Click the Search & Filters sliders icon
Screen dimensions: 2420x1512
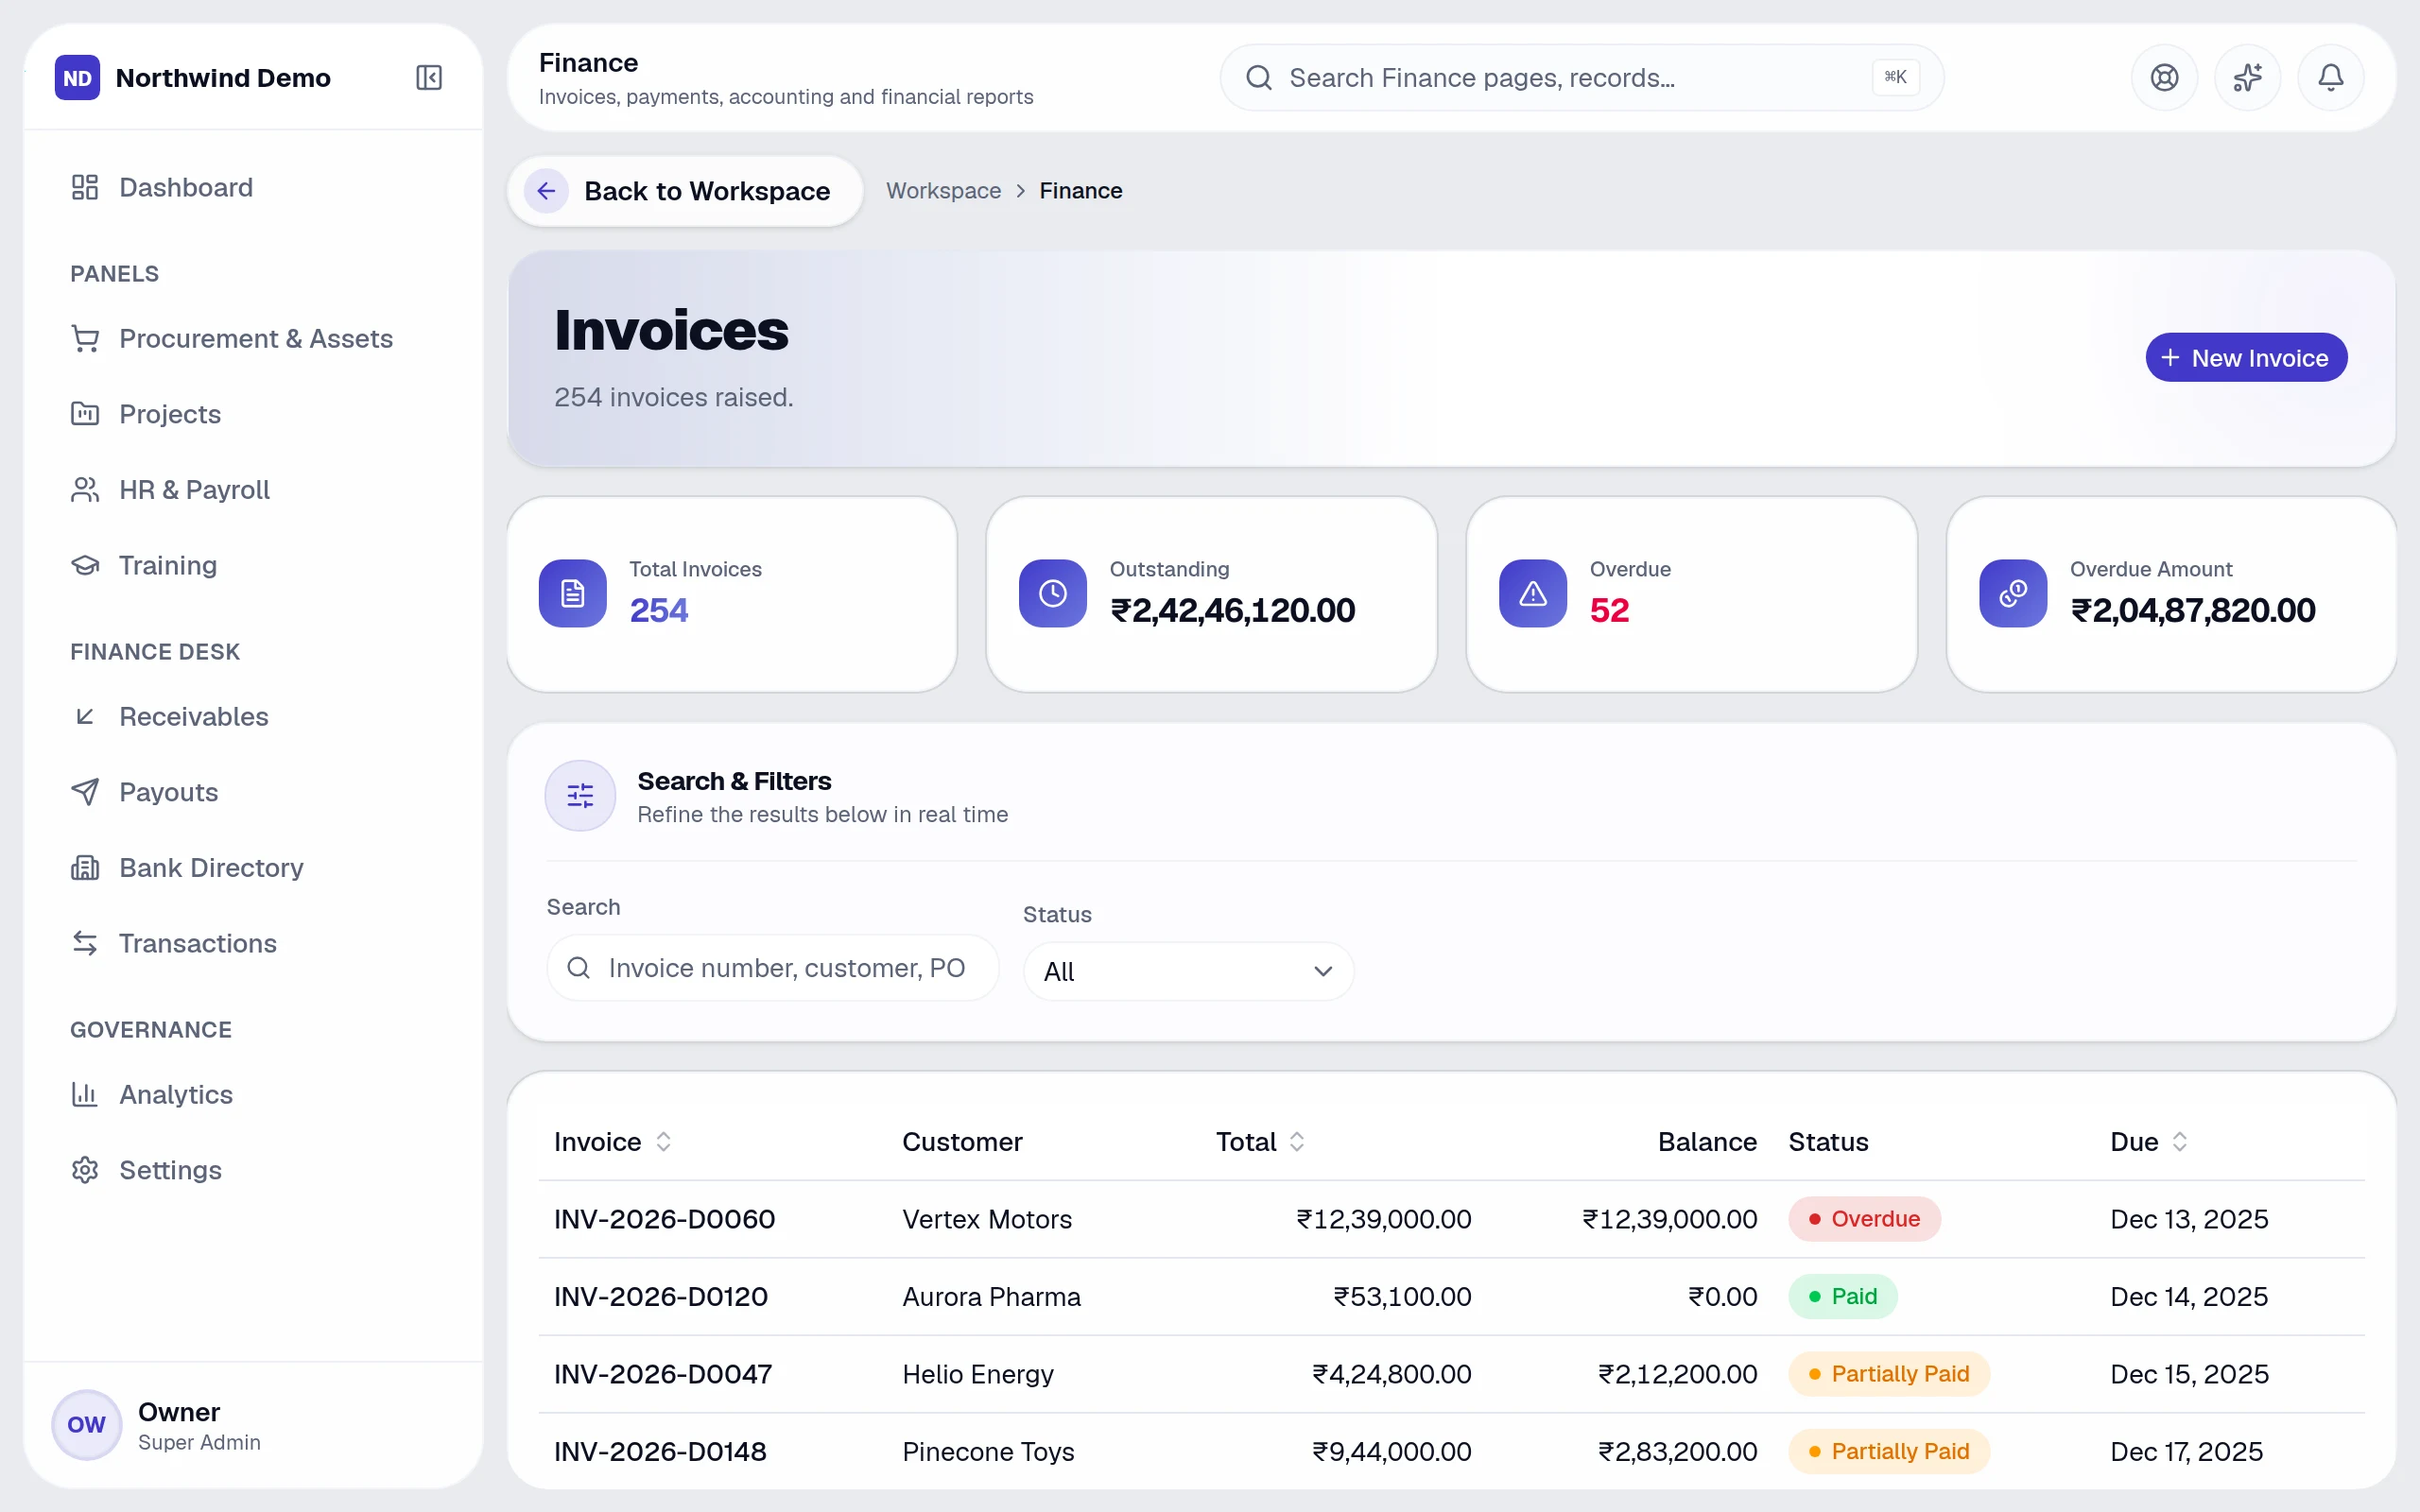[580, 796]
